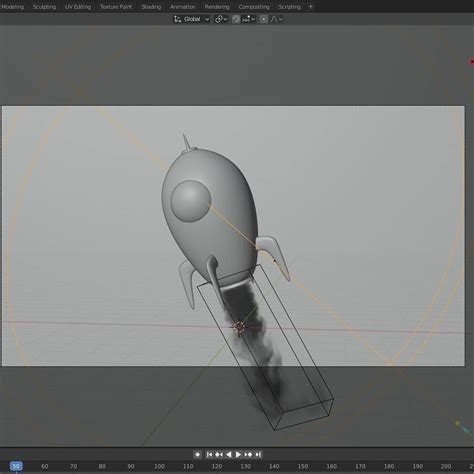Jump to the timeline start frame
The width and height of the screenshot is (474, 474).
tap(209, 454)
